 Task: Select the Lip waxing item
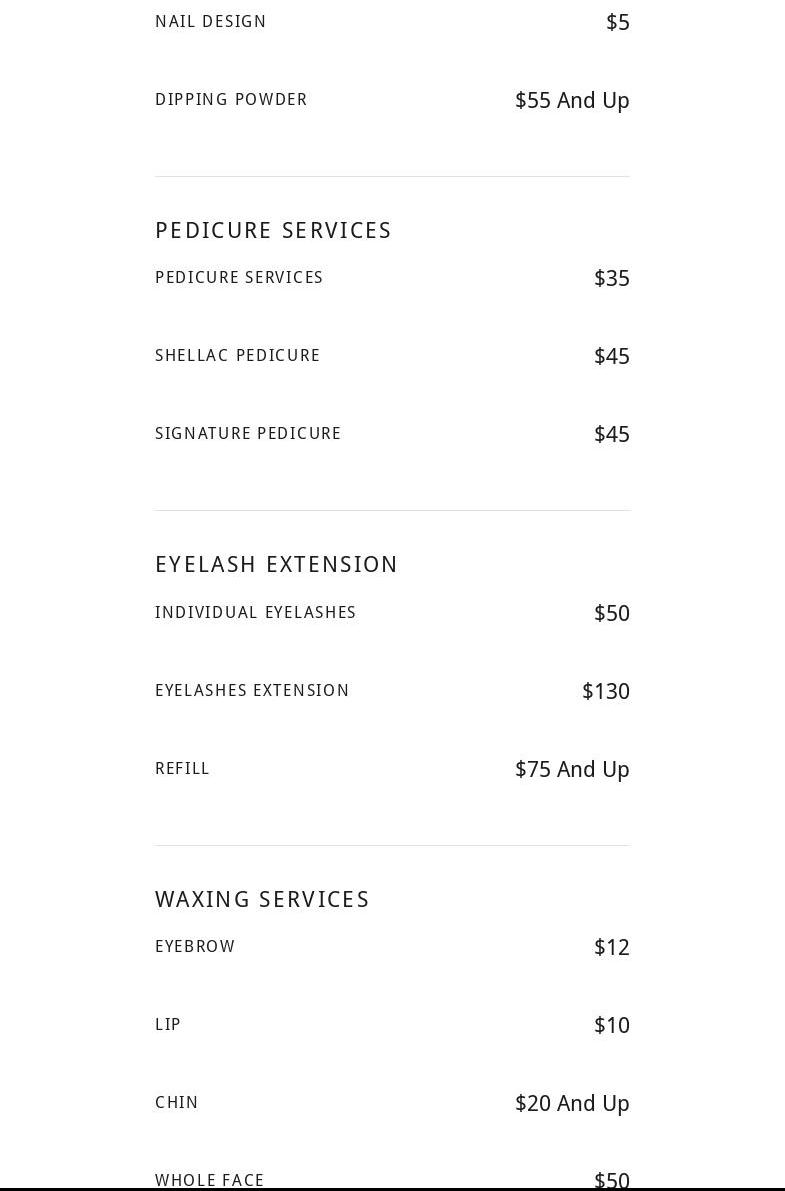click(x=168, y=1025)
